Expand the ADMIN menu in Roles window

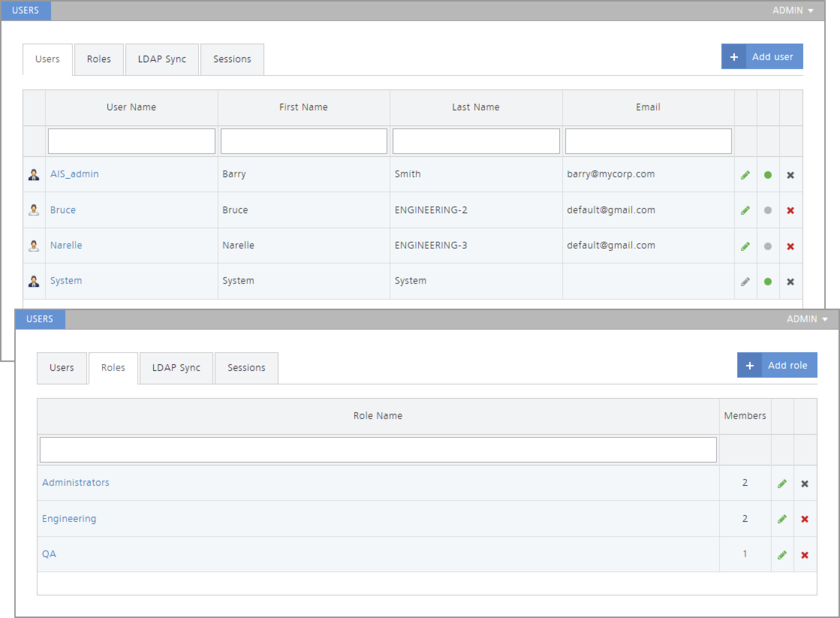pos(807,319)
